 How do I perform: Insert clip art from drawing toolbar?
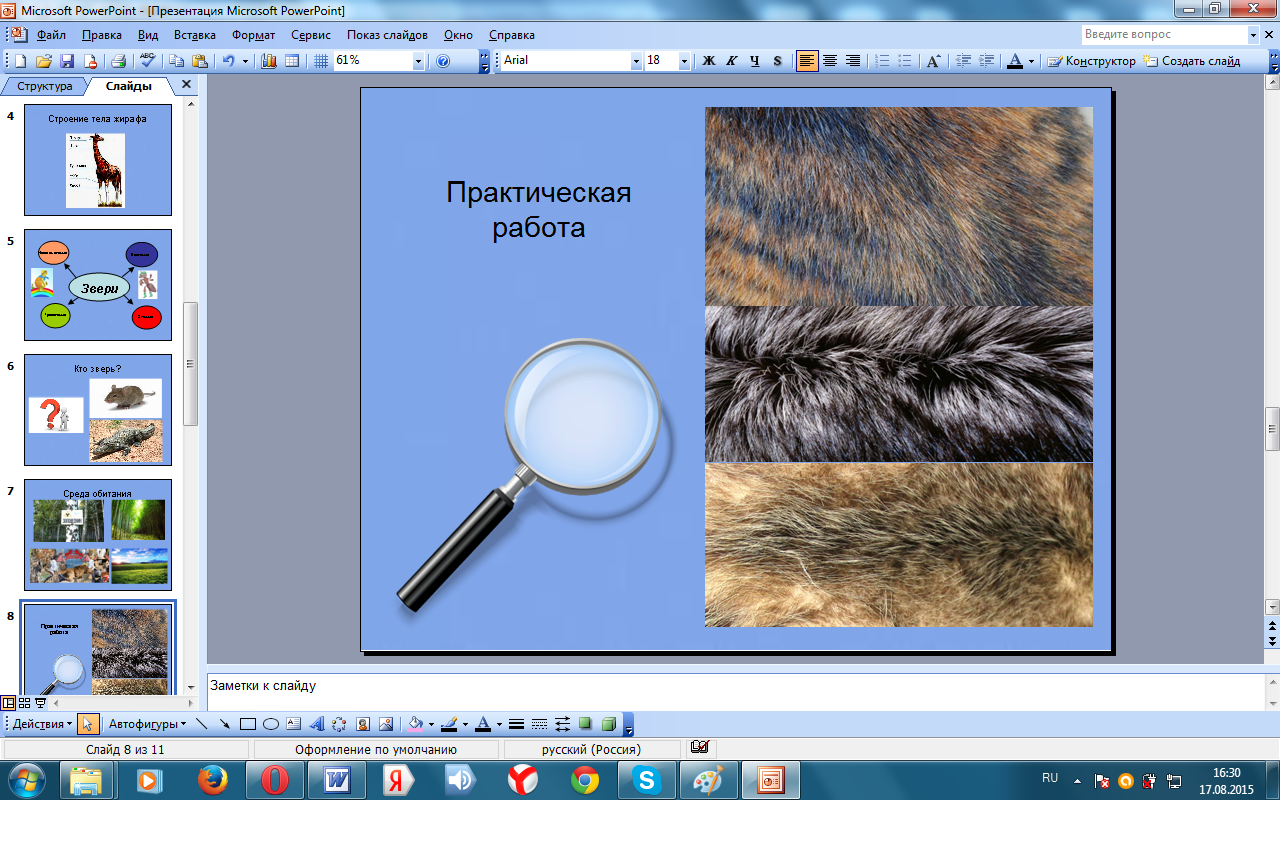tap(363, 724)
